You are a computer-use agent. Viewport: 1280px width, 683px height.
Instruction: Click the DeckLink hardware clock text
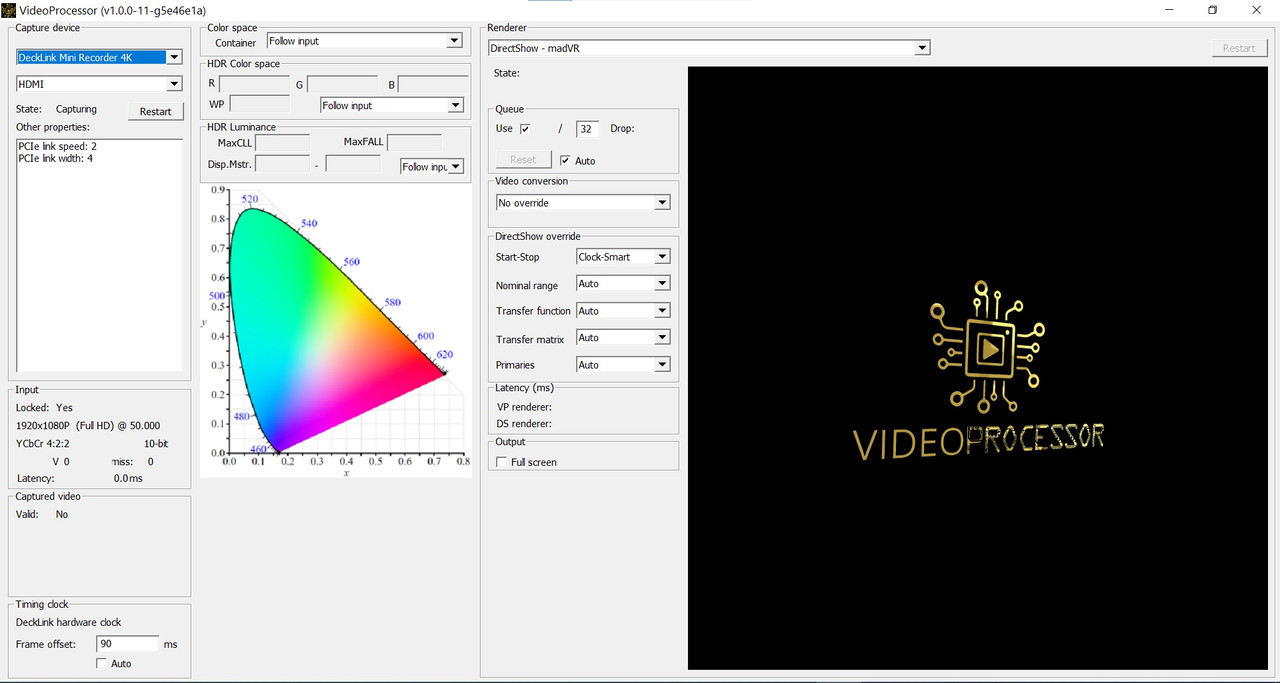pos(69,622)
